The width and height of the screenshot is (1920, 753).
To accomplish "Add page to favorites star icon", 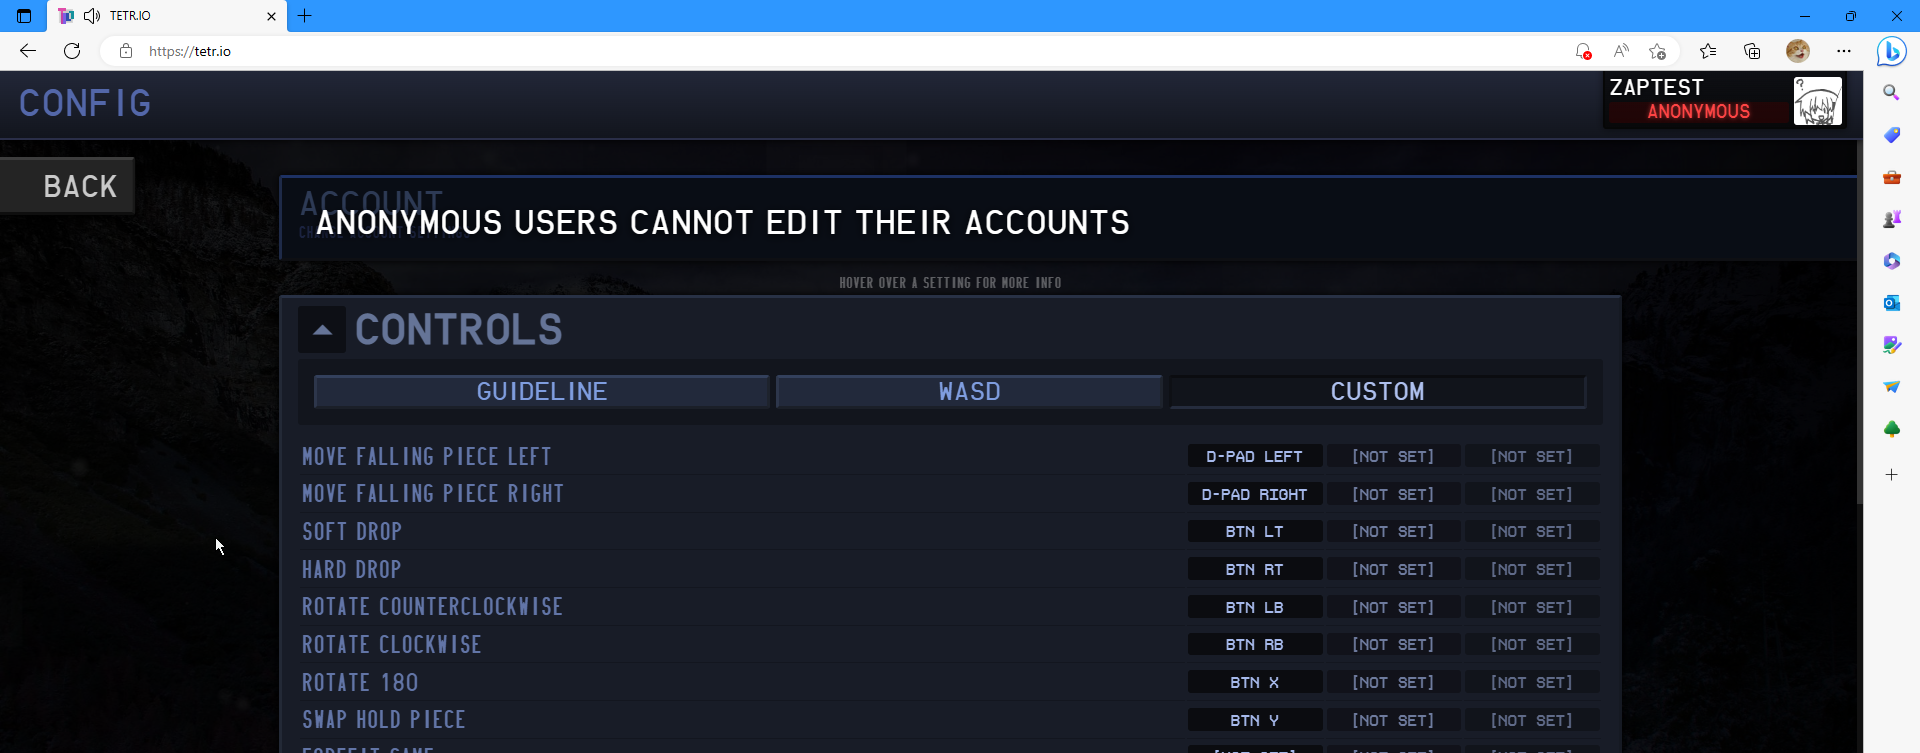I will [1658, 51].
